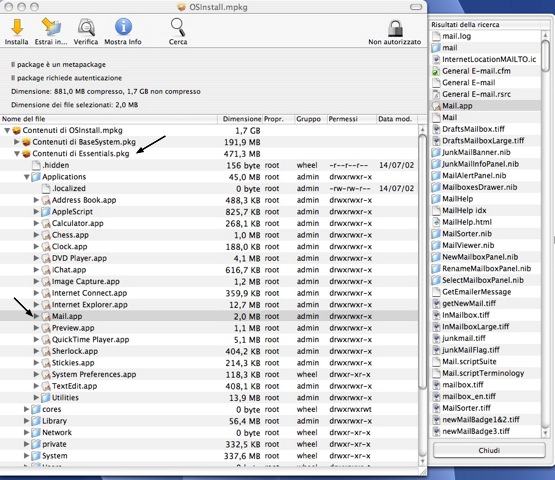555x480 pixels.
Task: Click the toolbar toggle pill in title bar
Action: tap(416, 7)
